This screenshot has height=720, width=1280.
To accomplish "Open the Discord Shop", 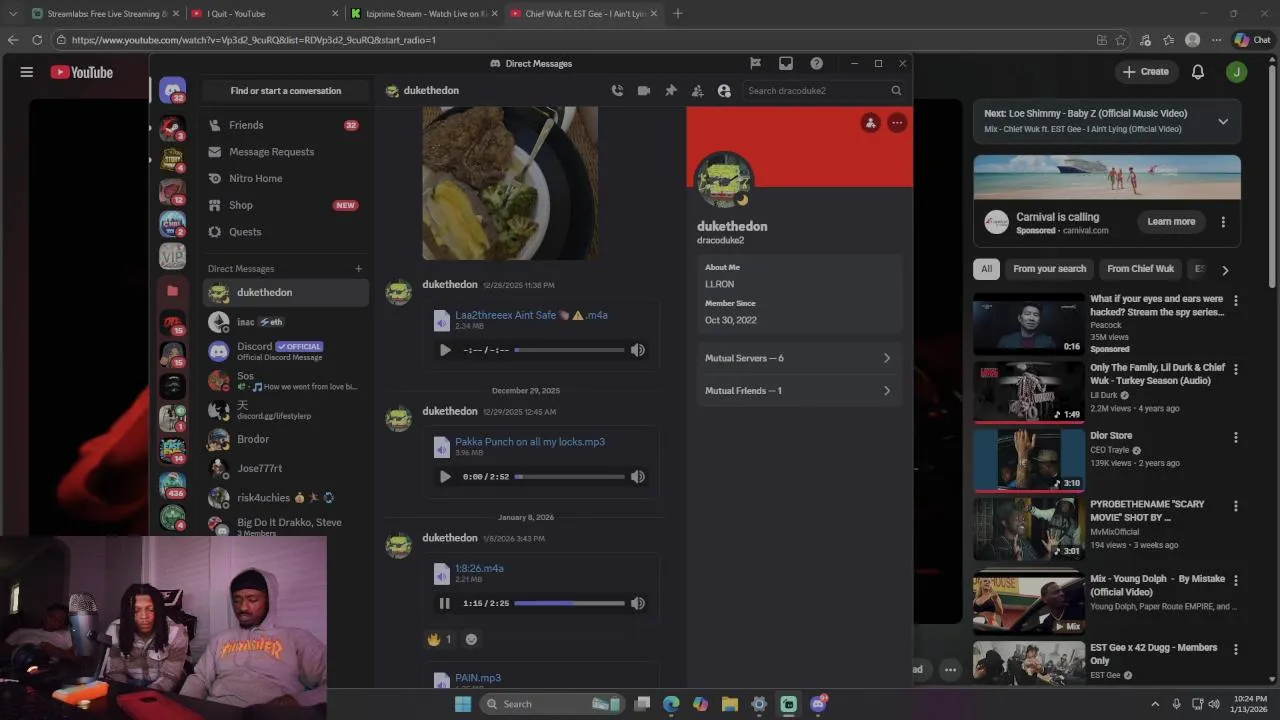I will [x=285, y=205].
